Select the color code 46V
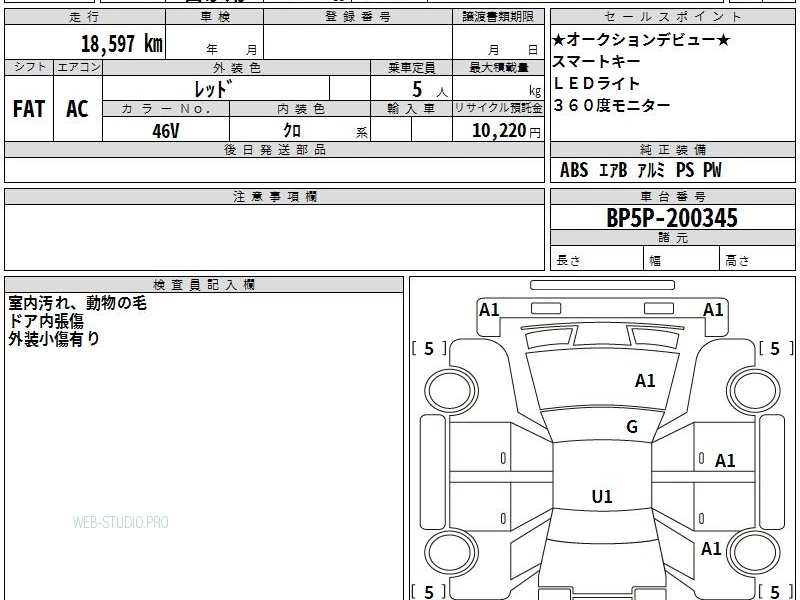This screenshot has height=600, width=800. (165, 131)
